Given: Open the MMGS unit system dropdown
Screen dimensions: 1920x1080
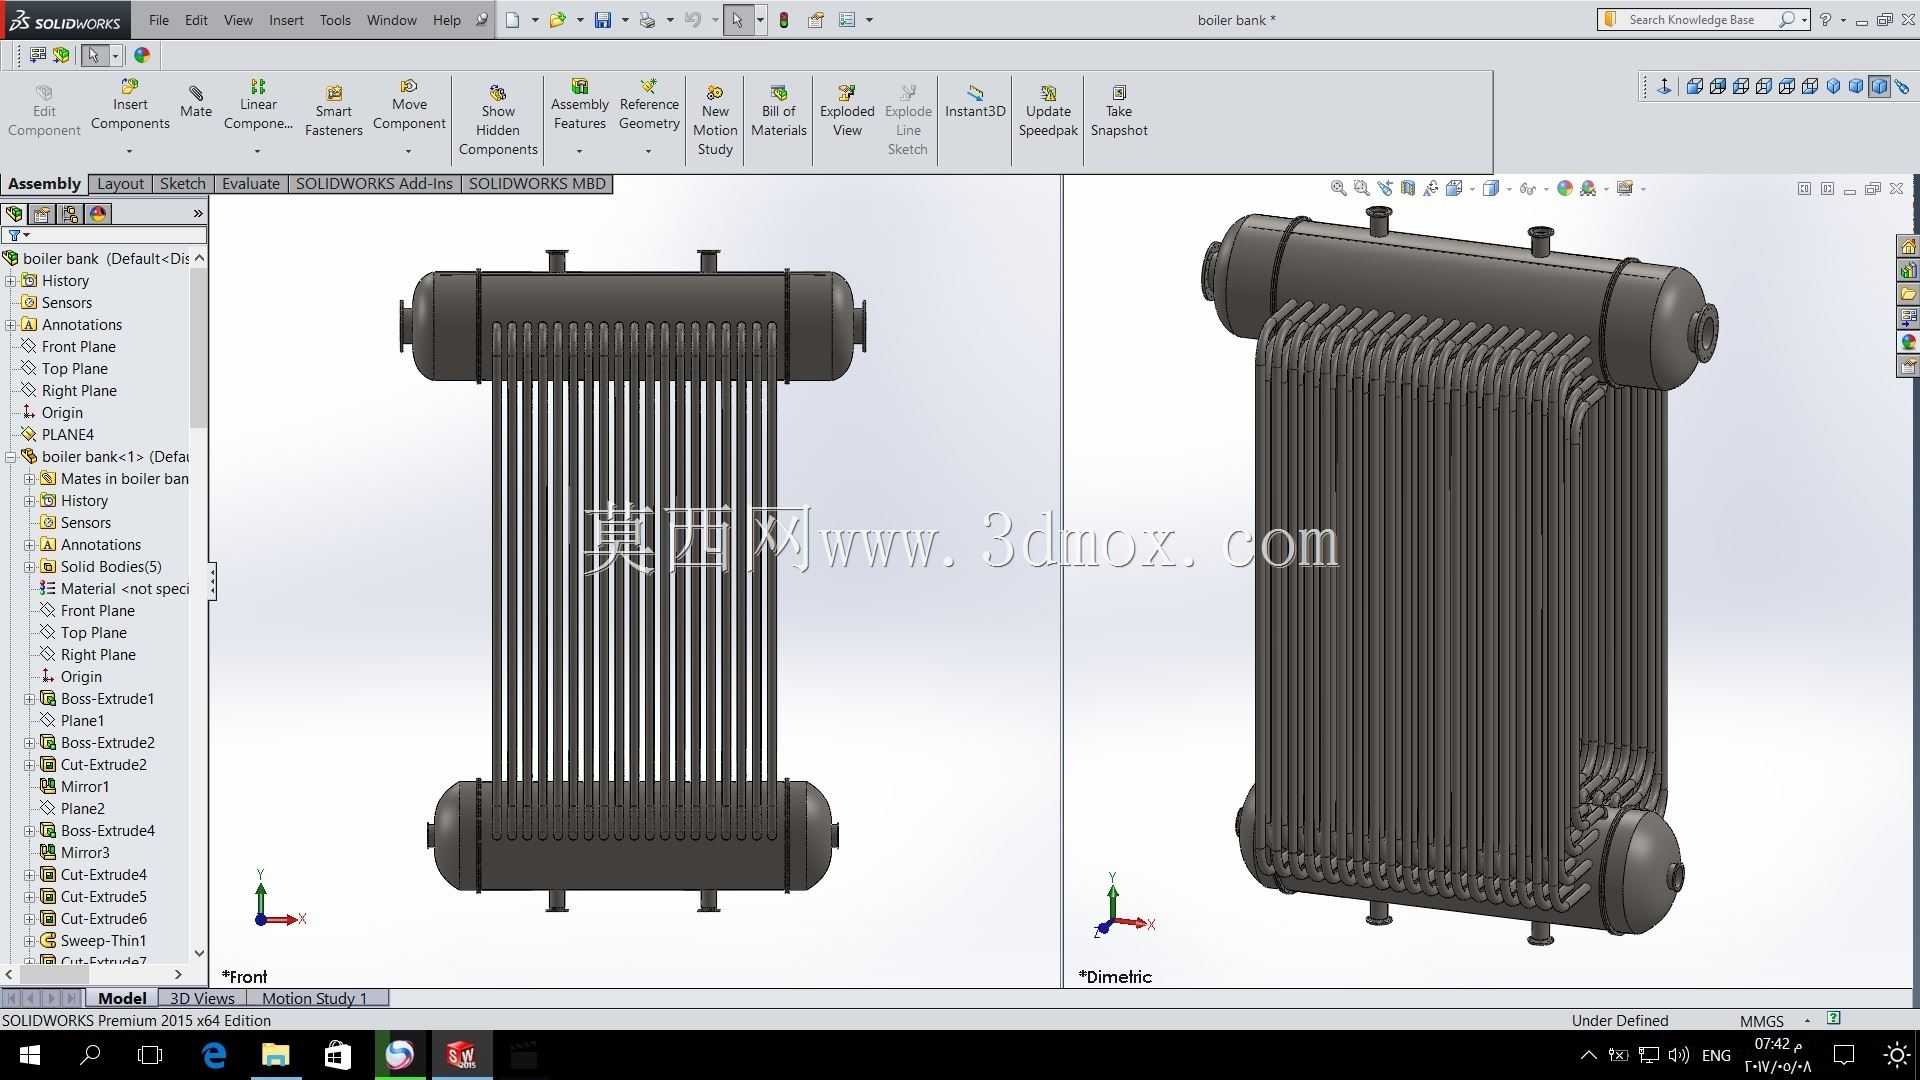Looking at the screenshot, I should click(x=1807, y=1020).
